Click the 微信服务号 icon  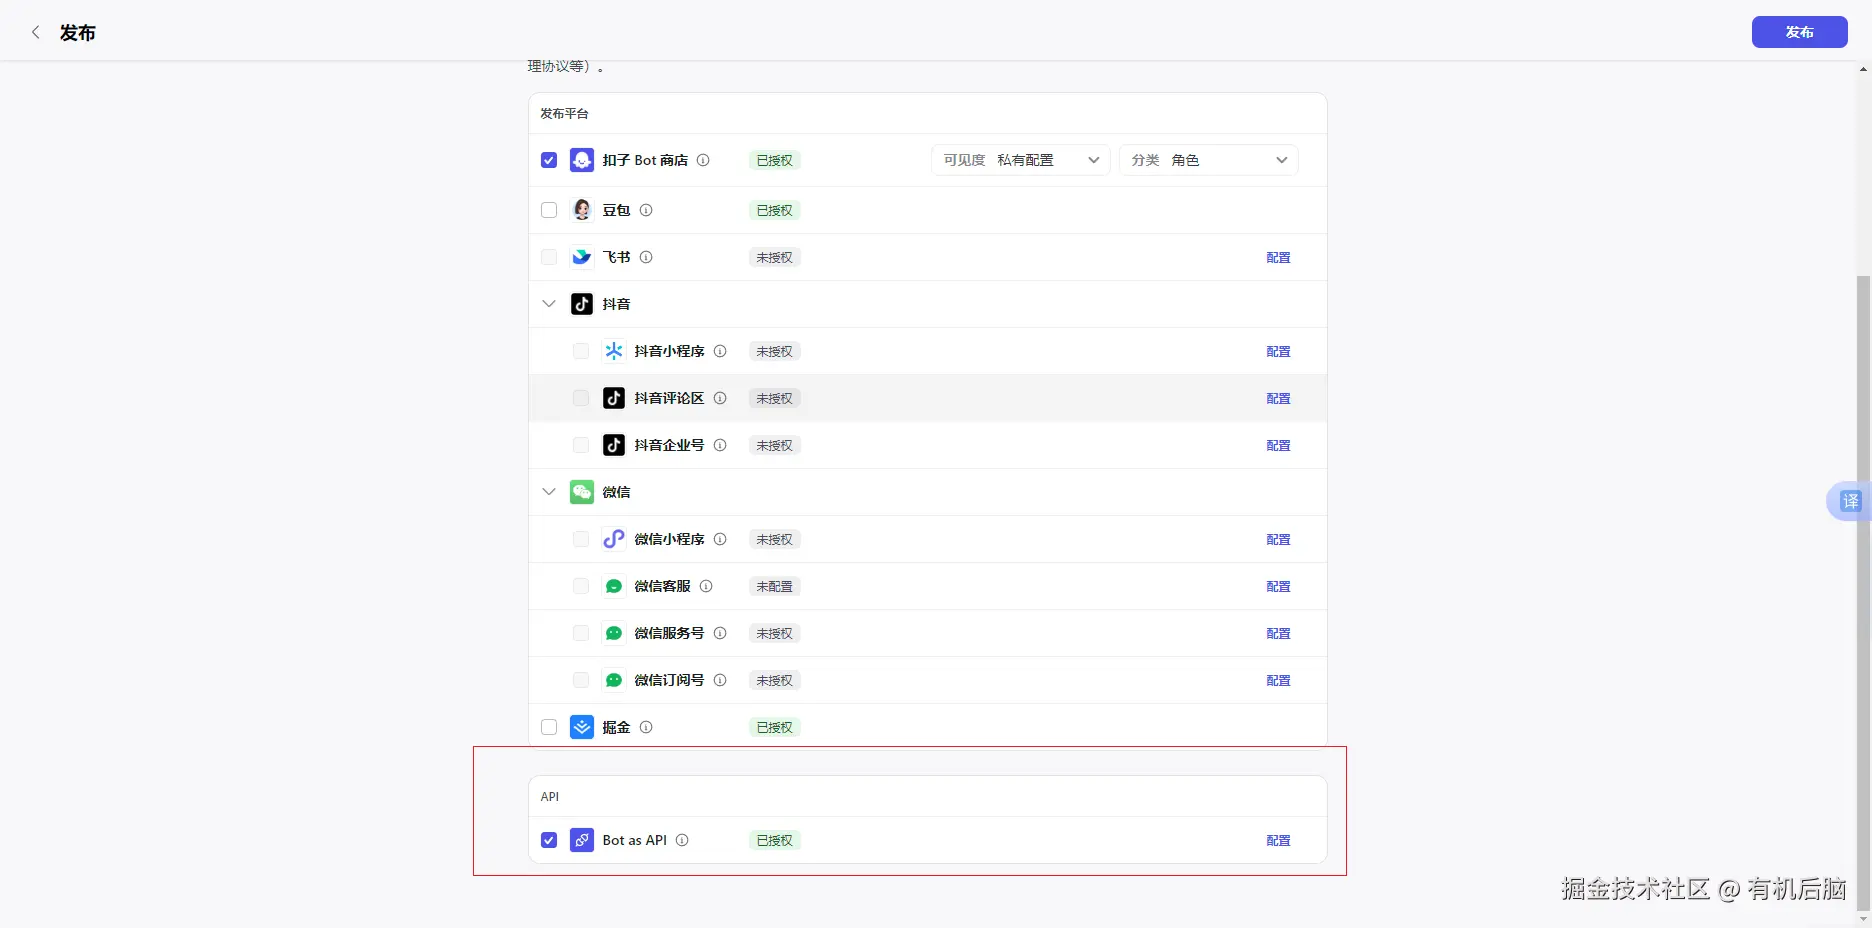[614, 633]
